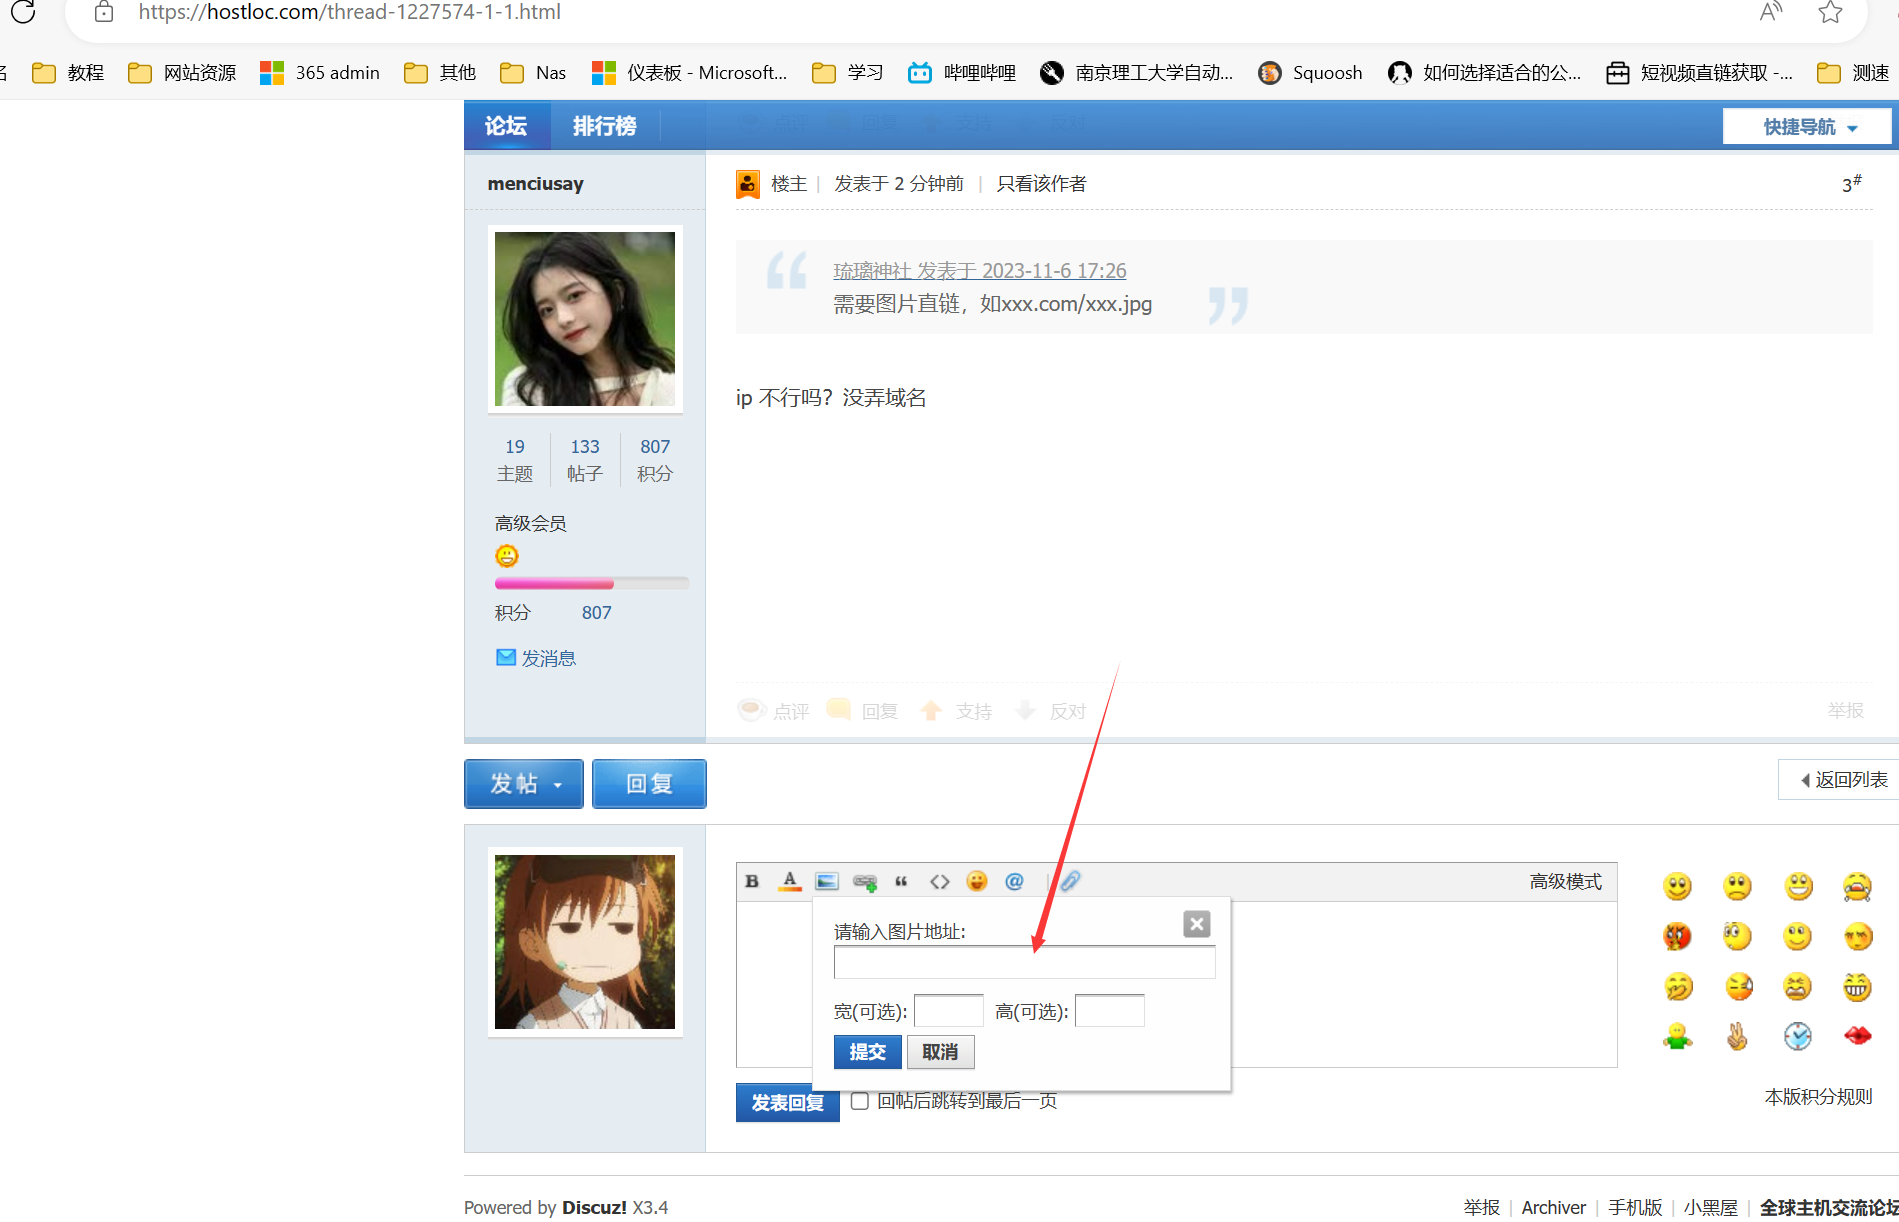
Task: Click the paperclip attachment icon
Action: click(1070, 881)
